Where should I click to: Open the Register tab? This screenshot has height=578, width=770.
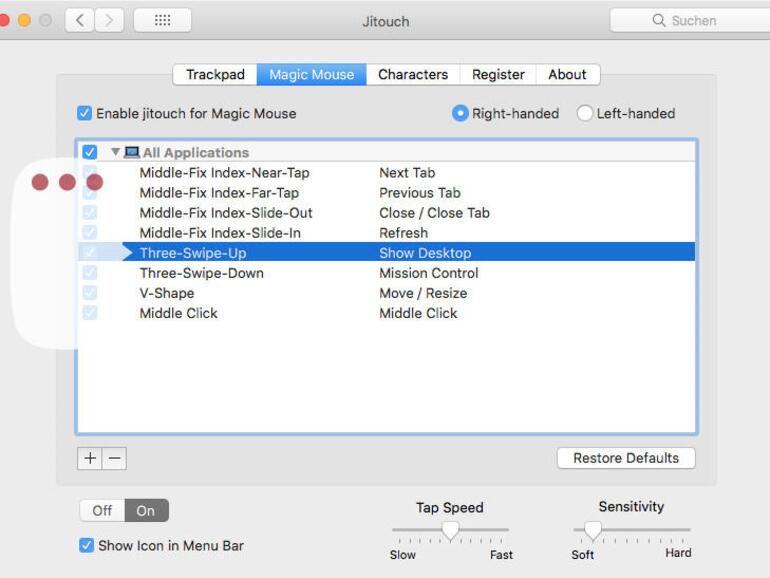point(498,75)
